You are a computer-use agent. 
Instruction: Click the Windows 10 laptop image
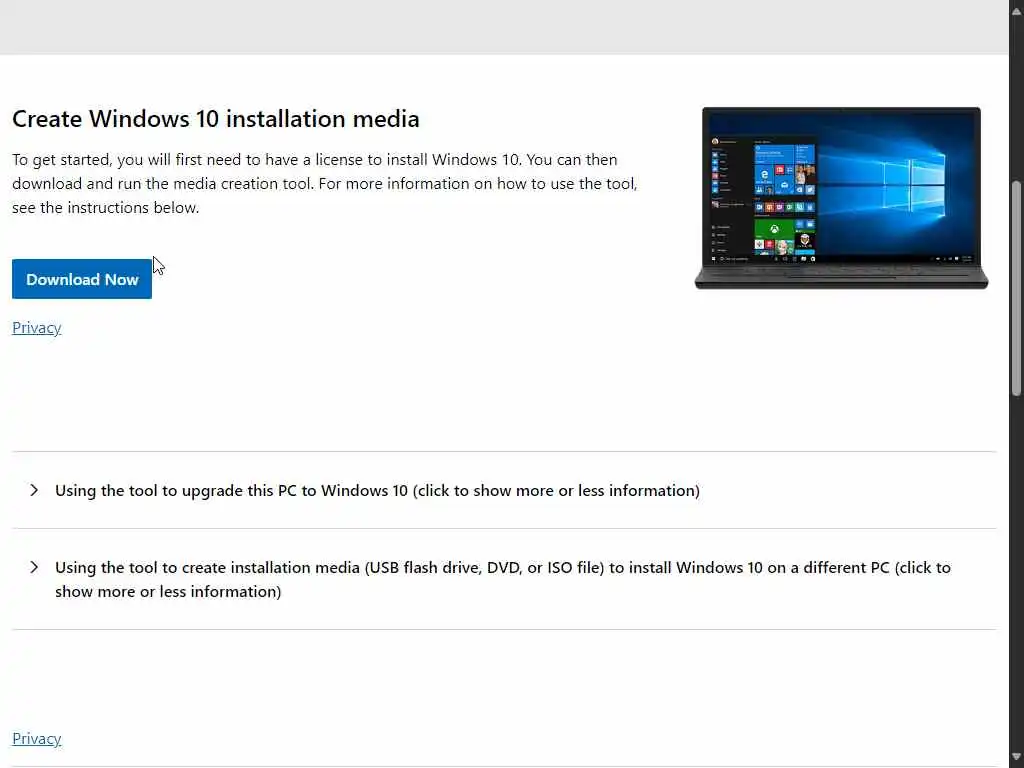[x=841, y=198]
